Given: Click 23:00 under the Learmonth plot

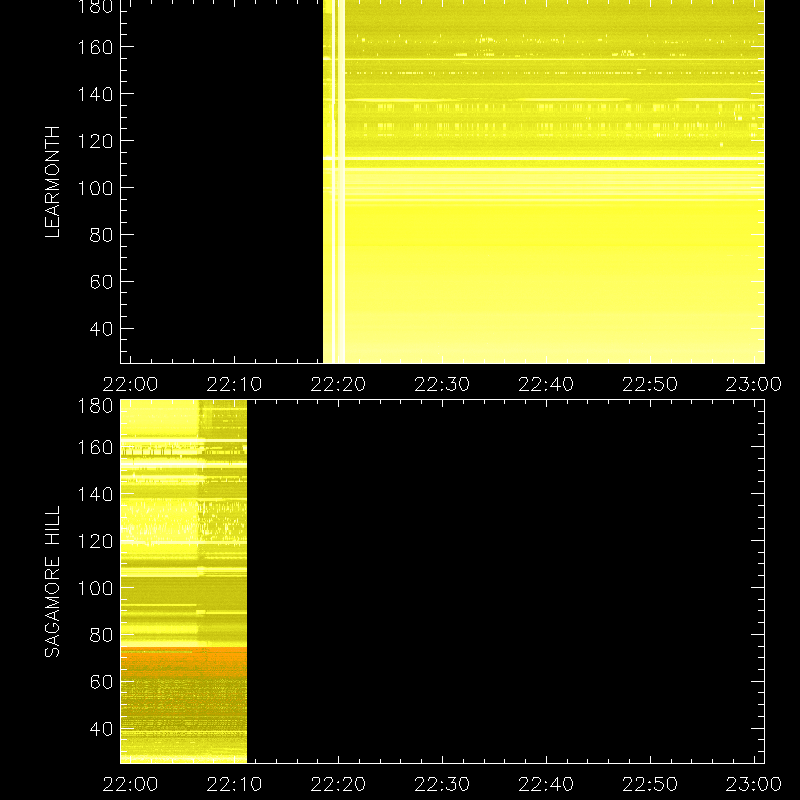Looking at the screenshot, I should [x=754, y=384].
